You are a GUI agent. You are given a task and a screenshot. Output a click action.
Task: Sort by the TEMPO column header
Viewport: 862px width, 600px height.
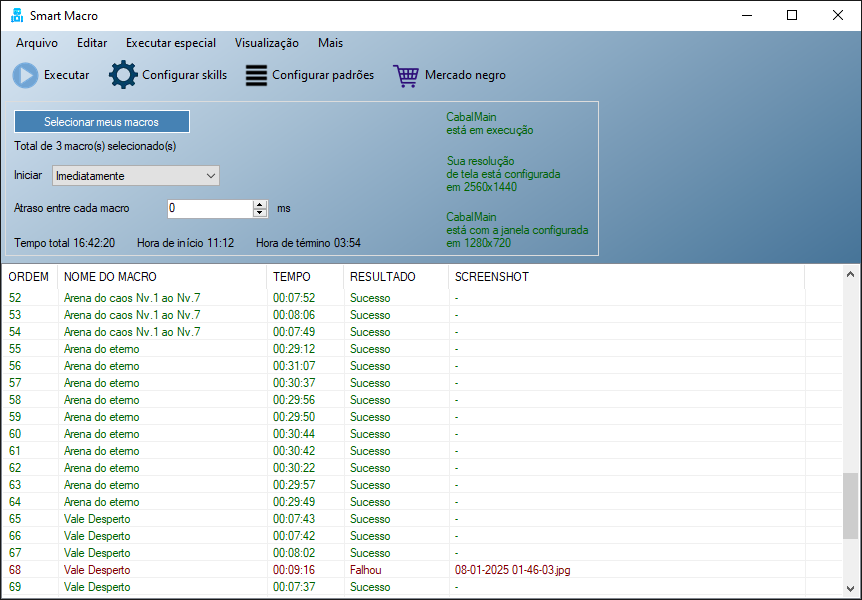click(x=292, y=277)
